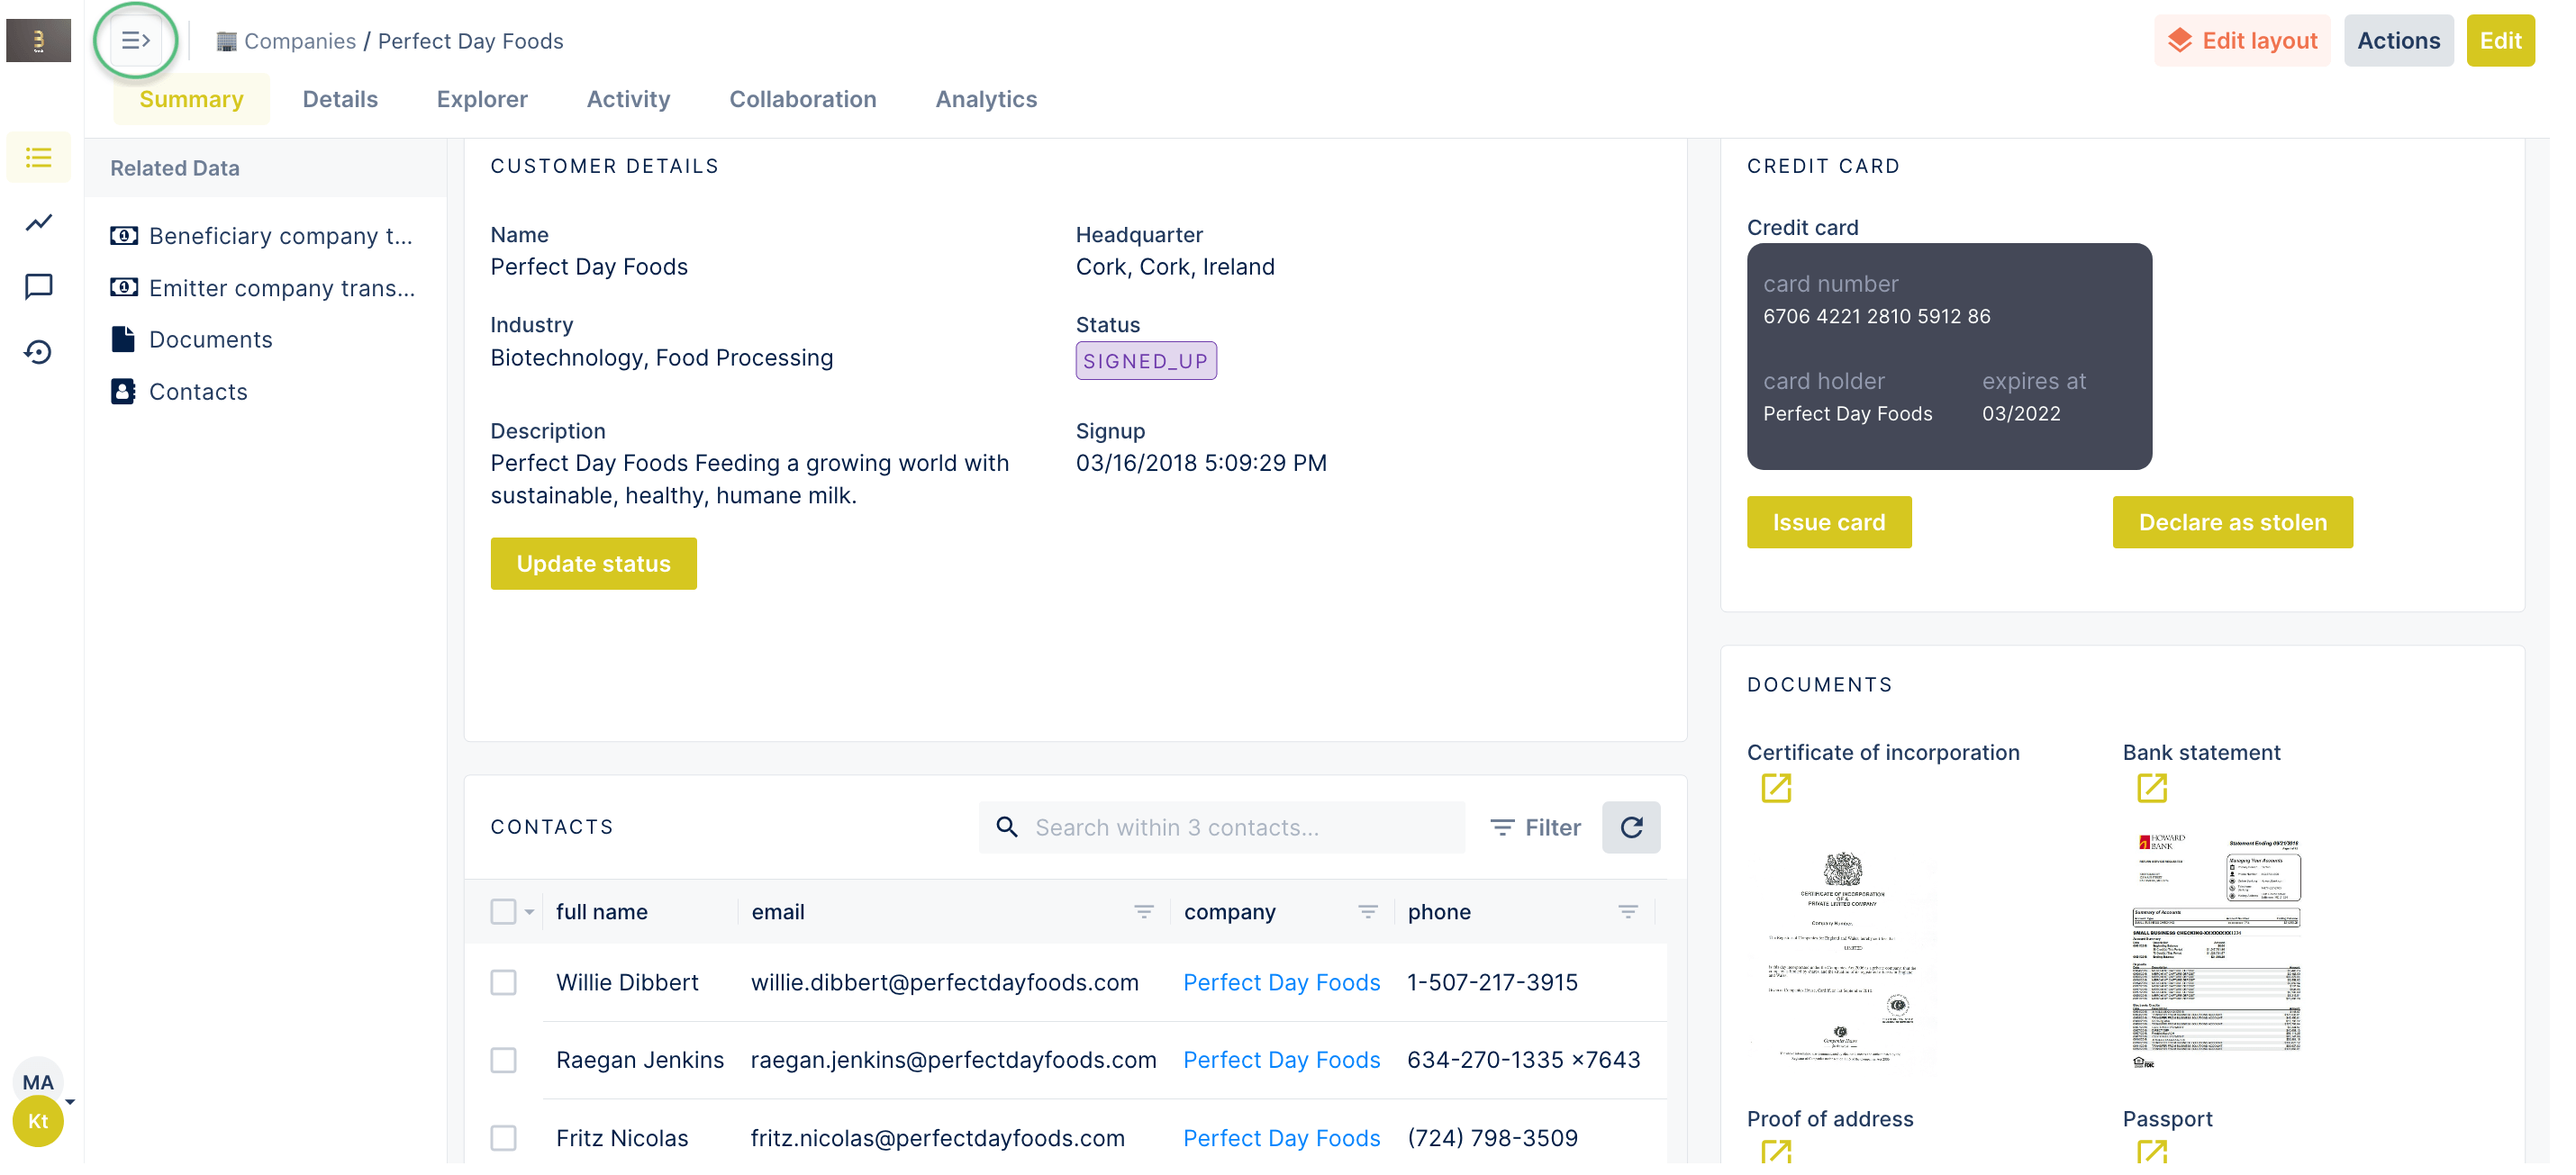Toggle checkbox for Fritz Nicolas contact
The width and height of the screenshot is (2576, 1175).
tap(504, 1137)
